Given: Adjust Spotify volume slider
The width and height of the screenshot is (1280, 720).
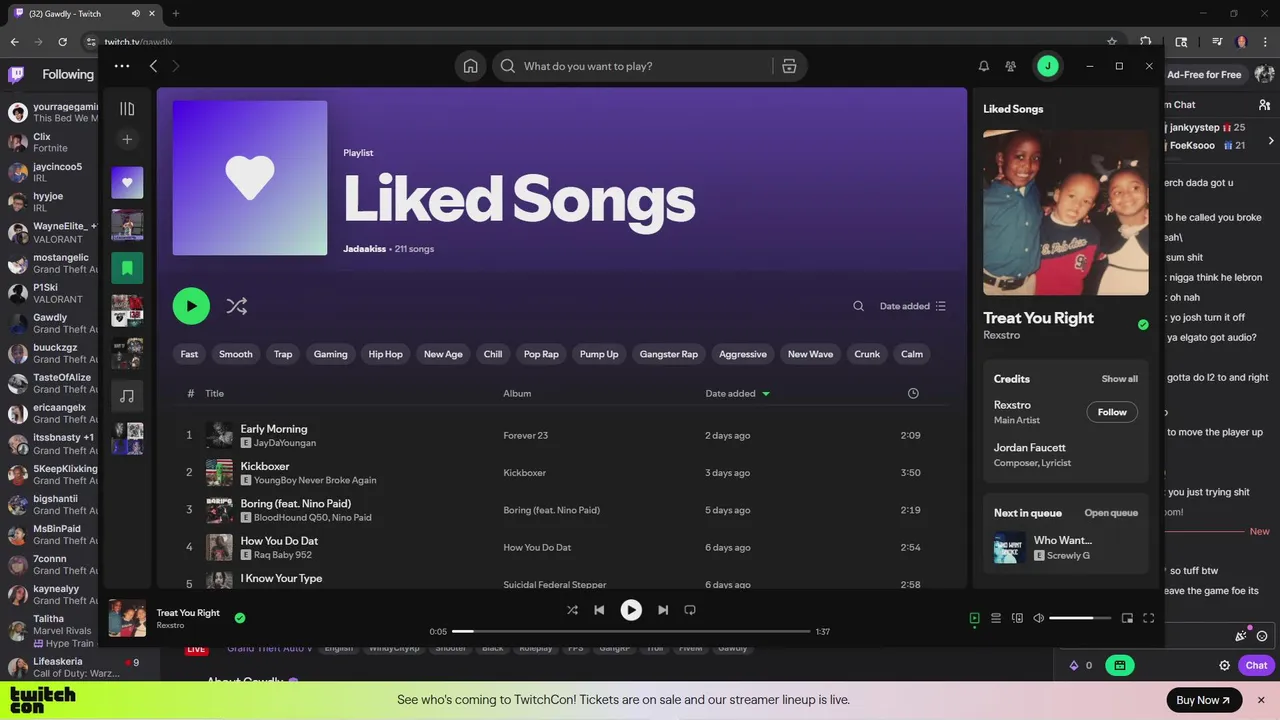Looking at the screenshot, I should click(x=1080, y=618).
